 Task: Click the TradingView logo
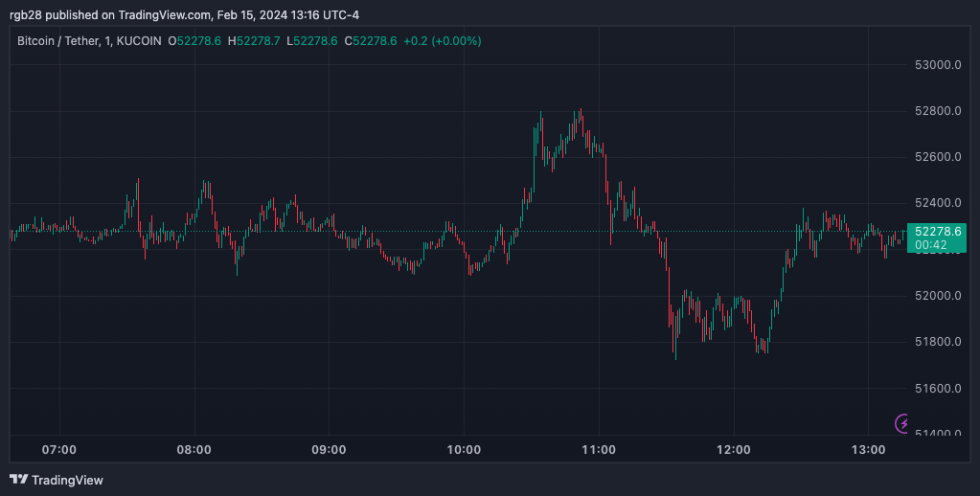56,480
